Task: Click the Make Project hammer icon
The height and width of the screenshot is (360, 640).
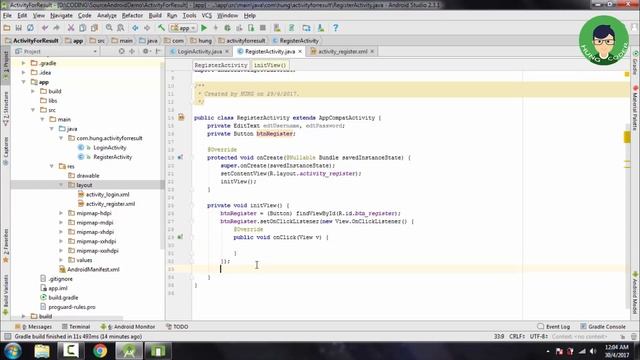Action: click(161, 28)
